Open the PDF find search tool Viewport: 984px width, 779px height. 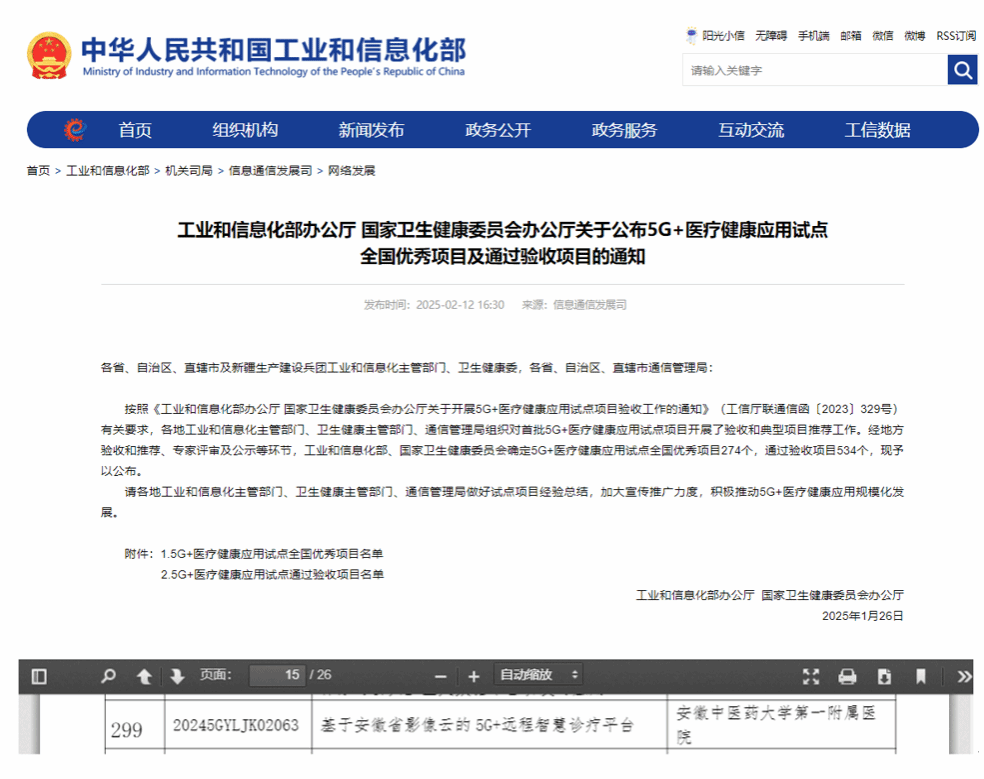(x=108, y=676)
